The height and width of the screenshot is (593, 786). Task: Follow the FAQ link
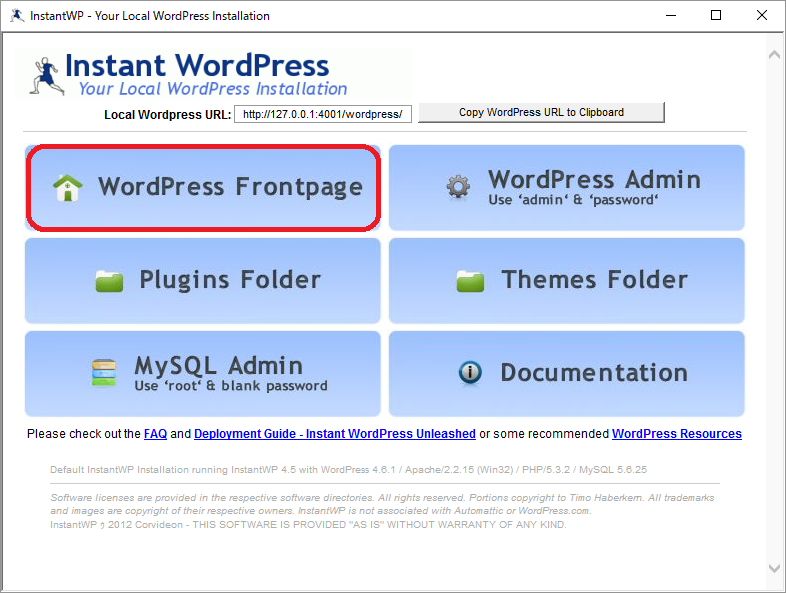tap(155, 434)
